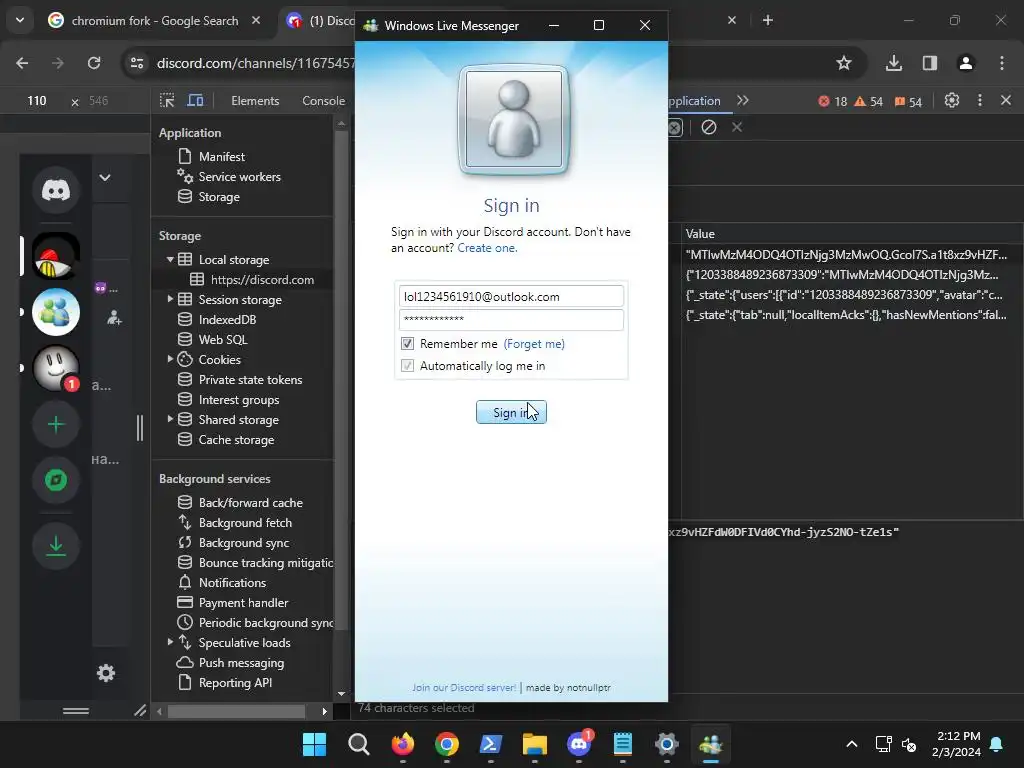The width and height of the screenshot is (1024, 768).
Task: Click the Sign in button
Action: (x=511, y=412)
